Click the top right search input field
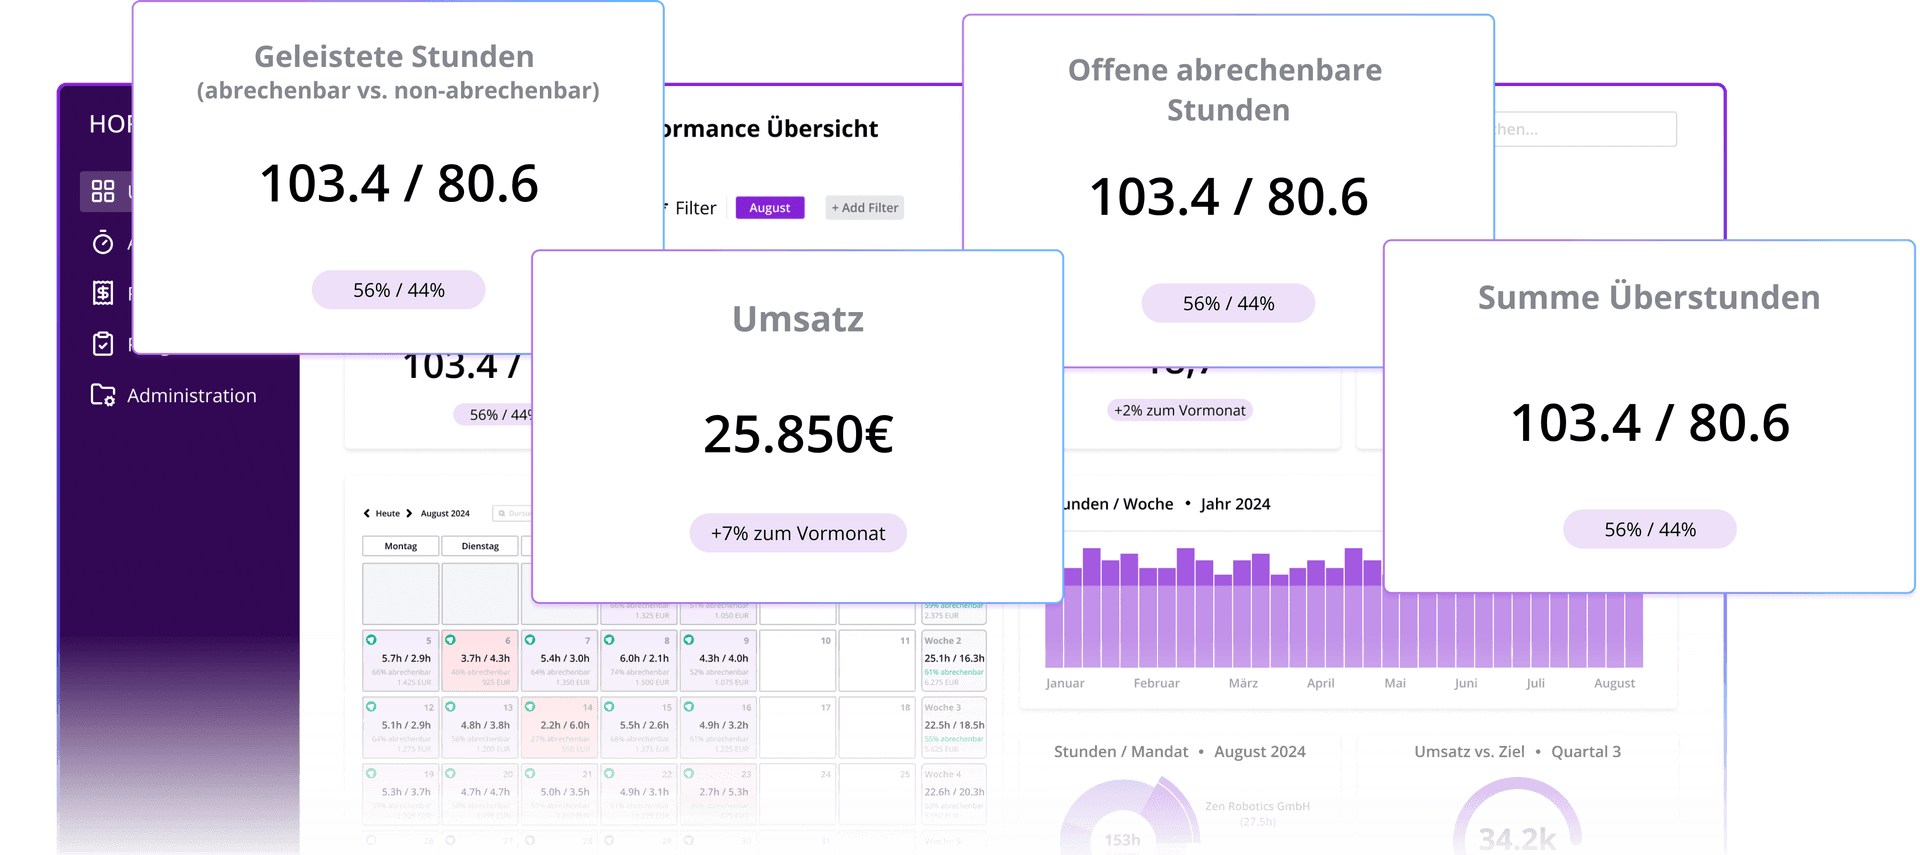The width and height of the screenshot is (1920, 855). [1585, 129]
